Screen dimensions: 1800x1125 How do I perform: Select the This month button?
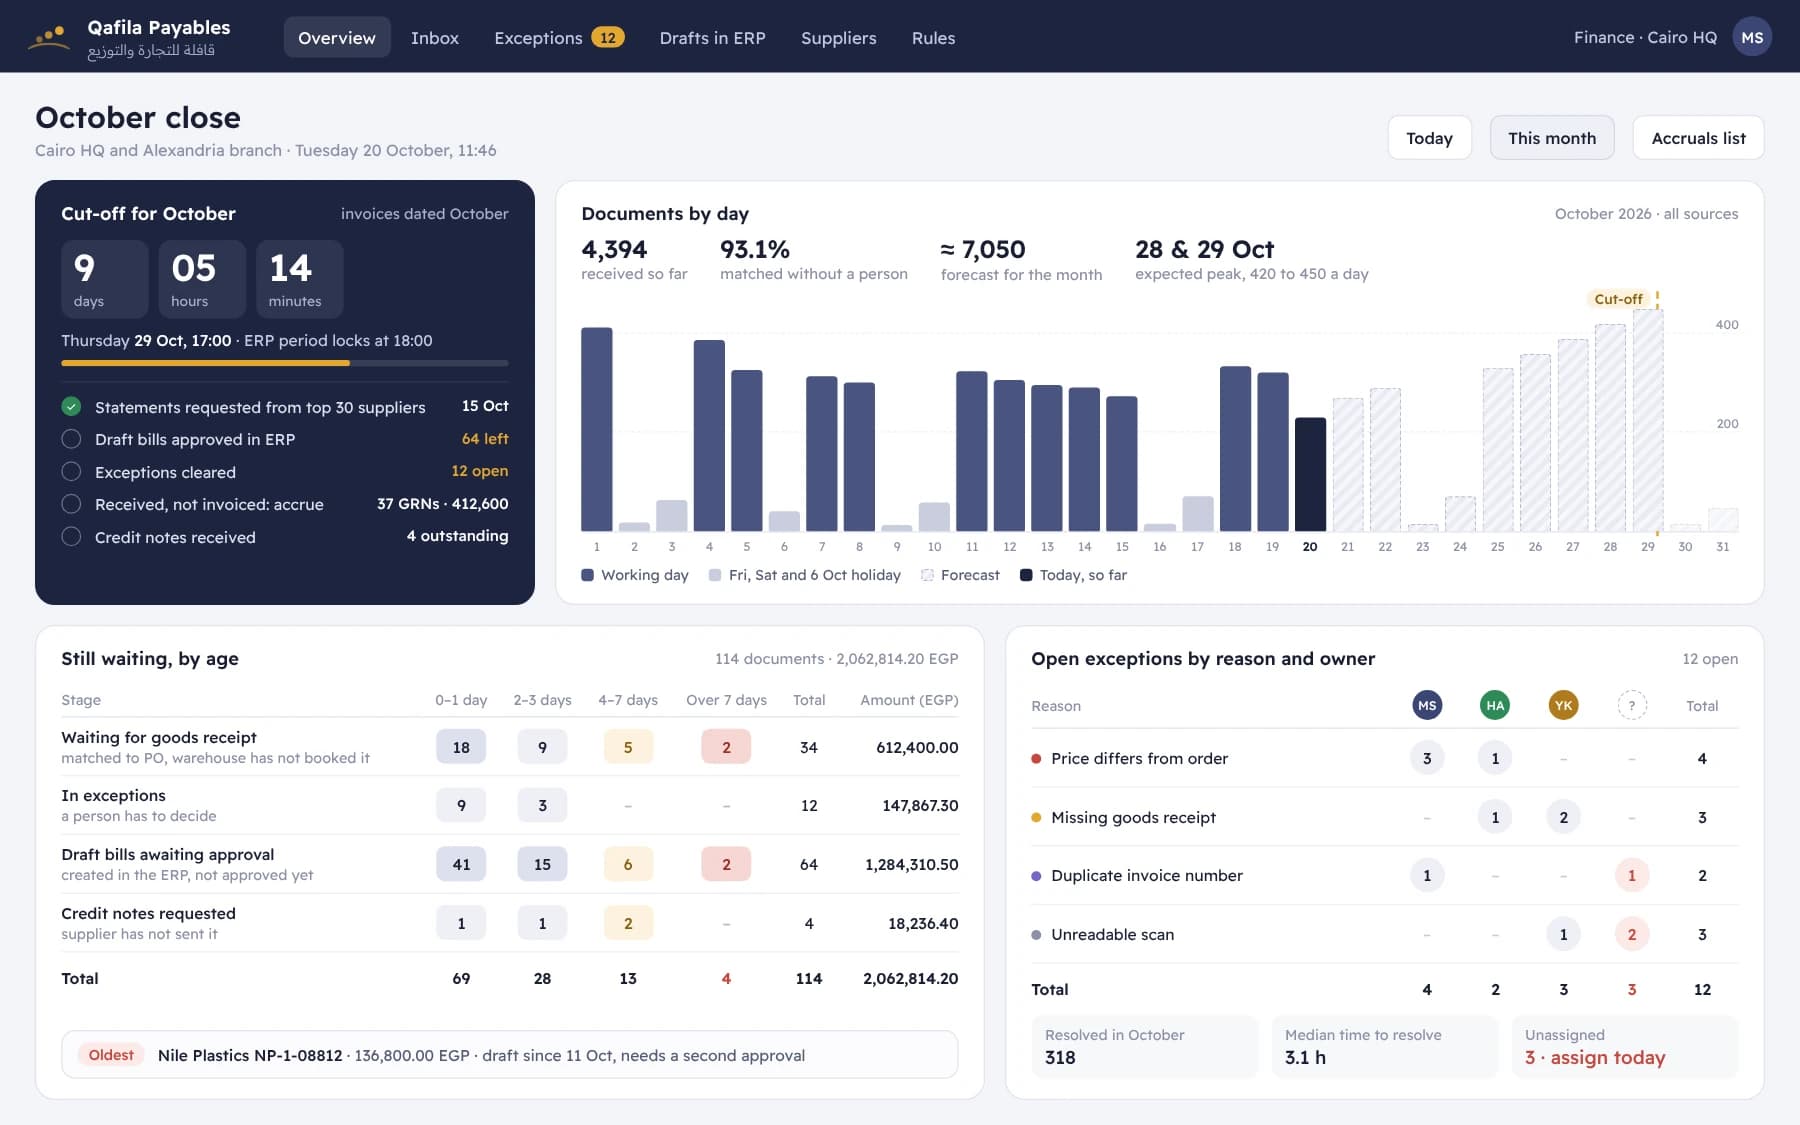click(x=1552, y=138)
